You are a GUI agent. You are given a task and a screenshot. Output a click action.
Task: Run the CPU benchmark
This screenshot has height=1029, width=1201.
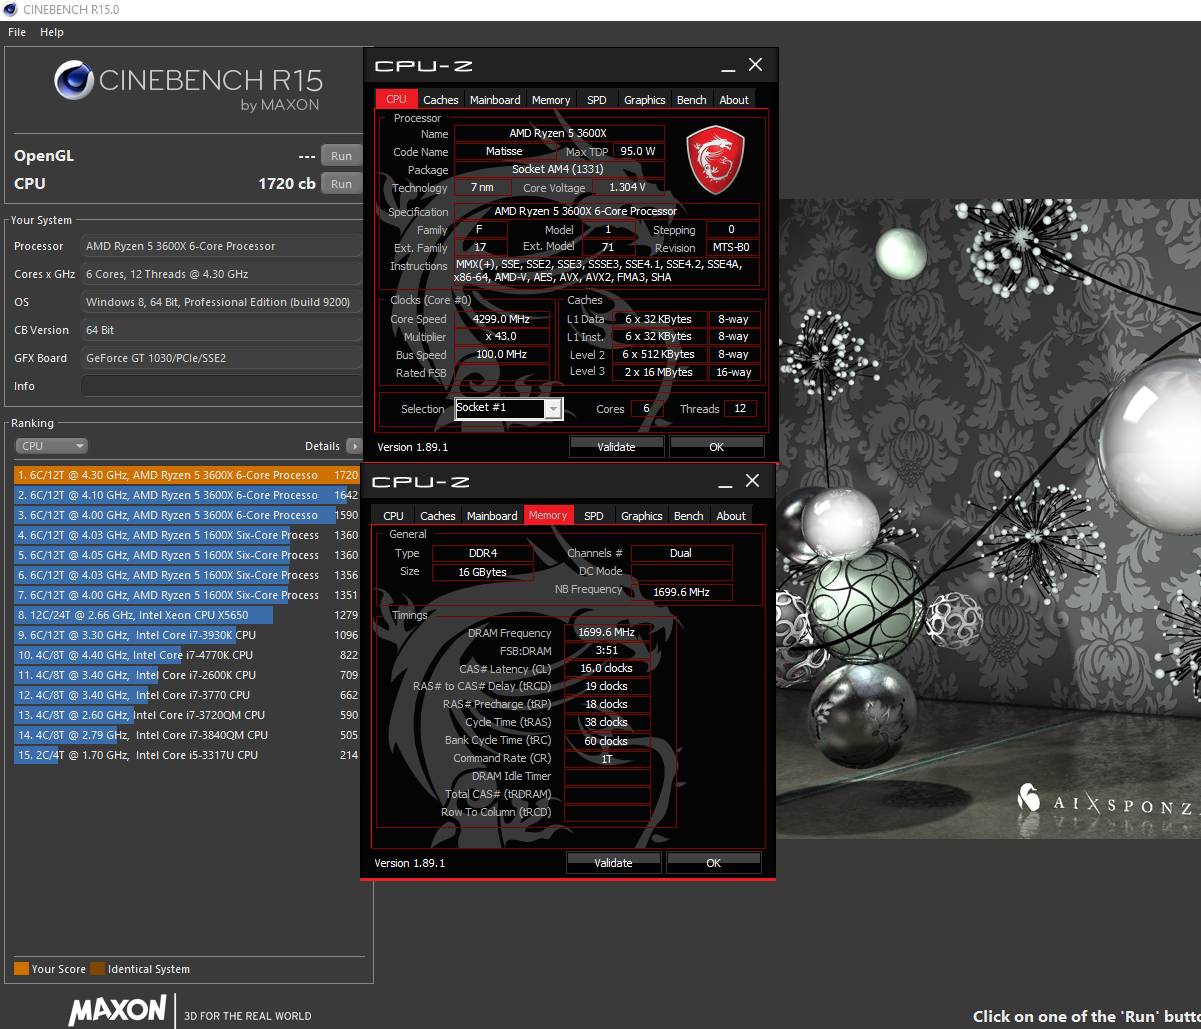tap(342, 184)
